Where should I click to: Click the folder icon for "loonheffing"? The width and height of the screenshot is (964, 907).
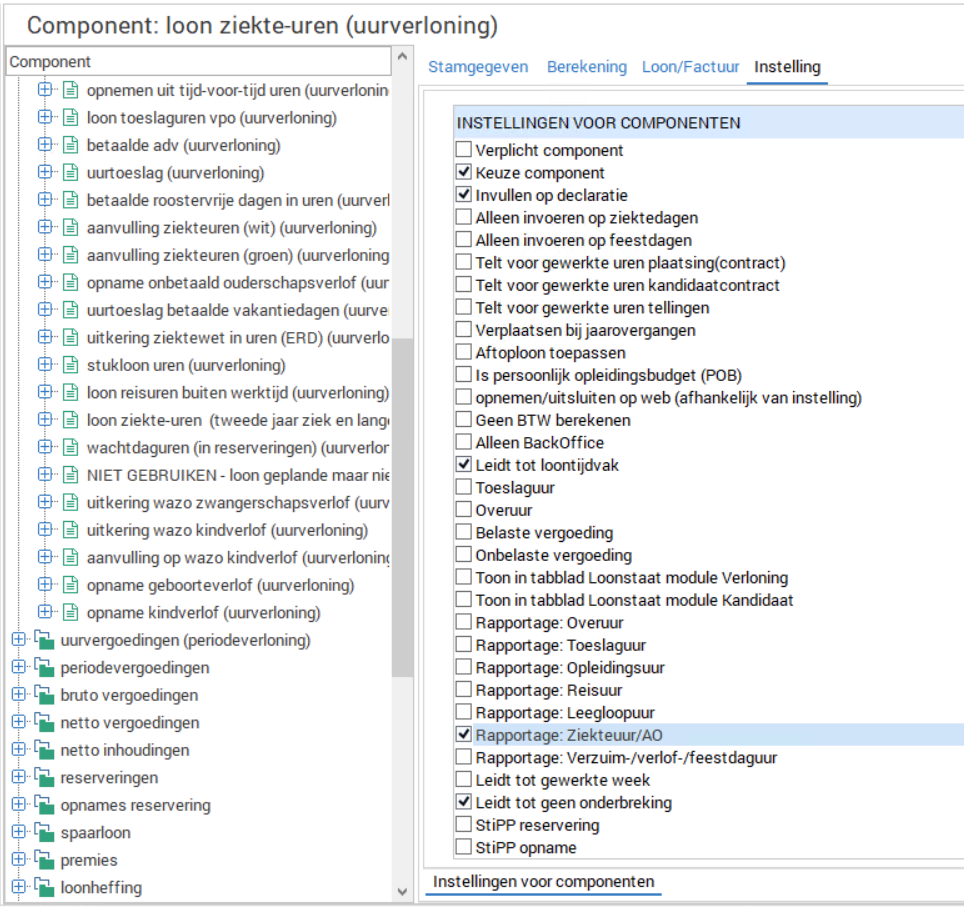click(x=47, y=887)
